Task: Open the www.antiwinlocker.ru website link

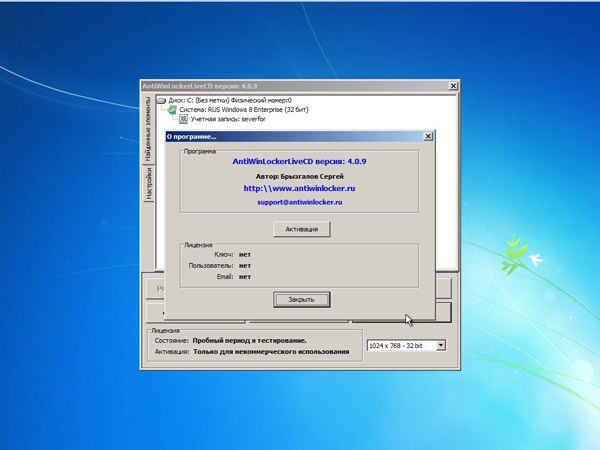Action: coord(301,187)
